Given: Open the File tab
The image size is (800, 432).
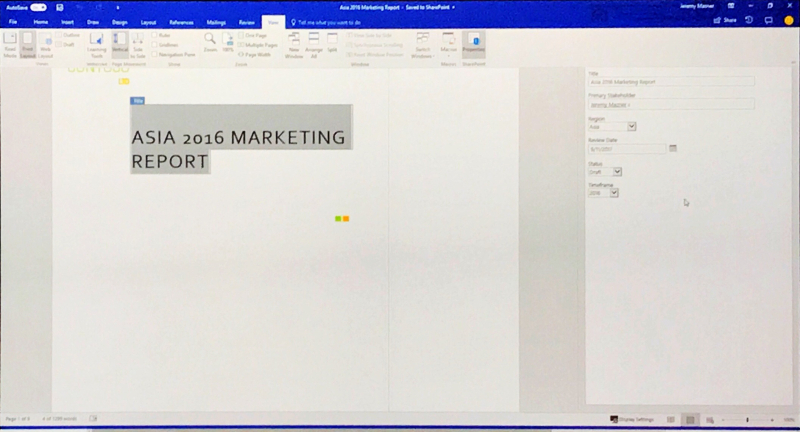Looking at the screenshot, I should coord(13,22).
